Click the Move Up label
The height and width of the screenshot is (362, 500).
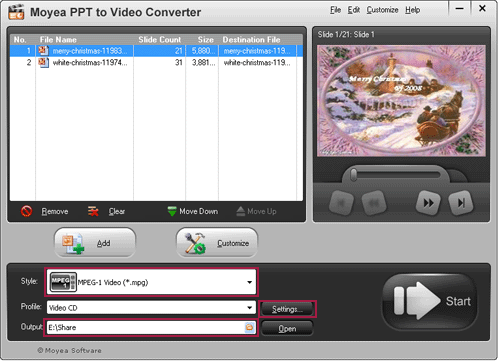pos(262,211)
